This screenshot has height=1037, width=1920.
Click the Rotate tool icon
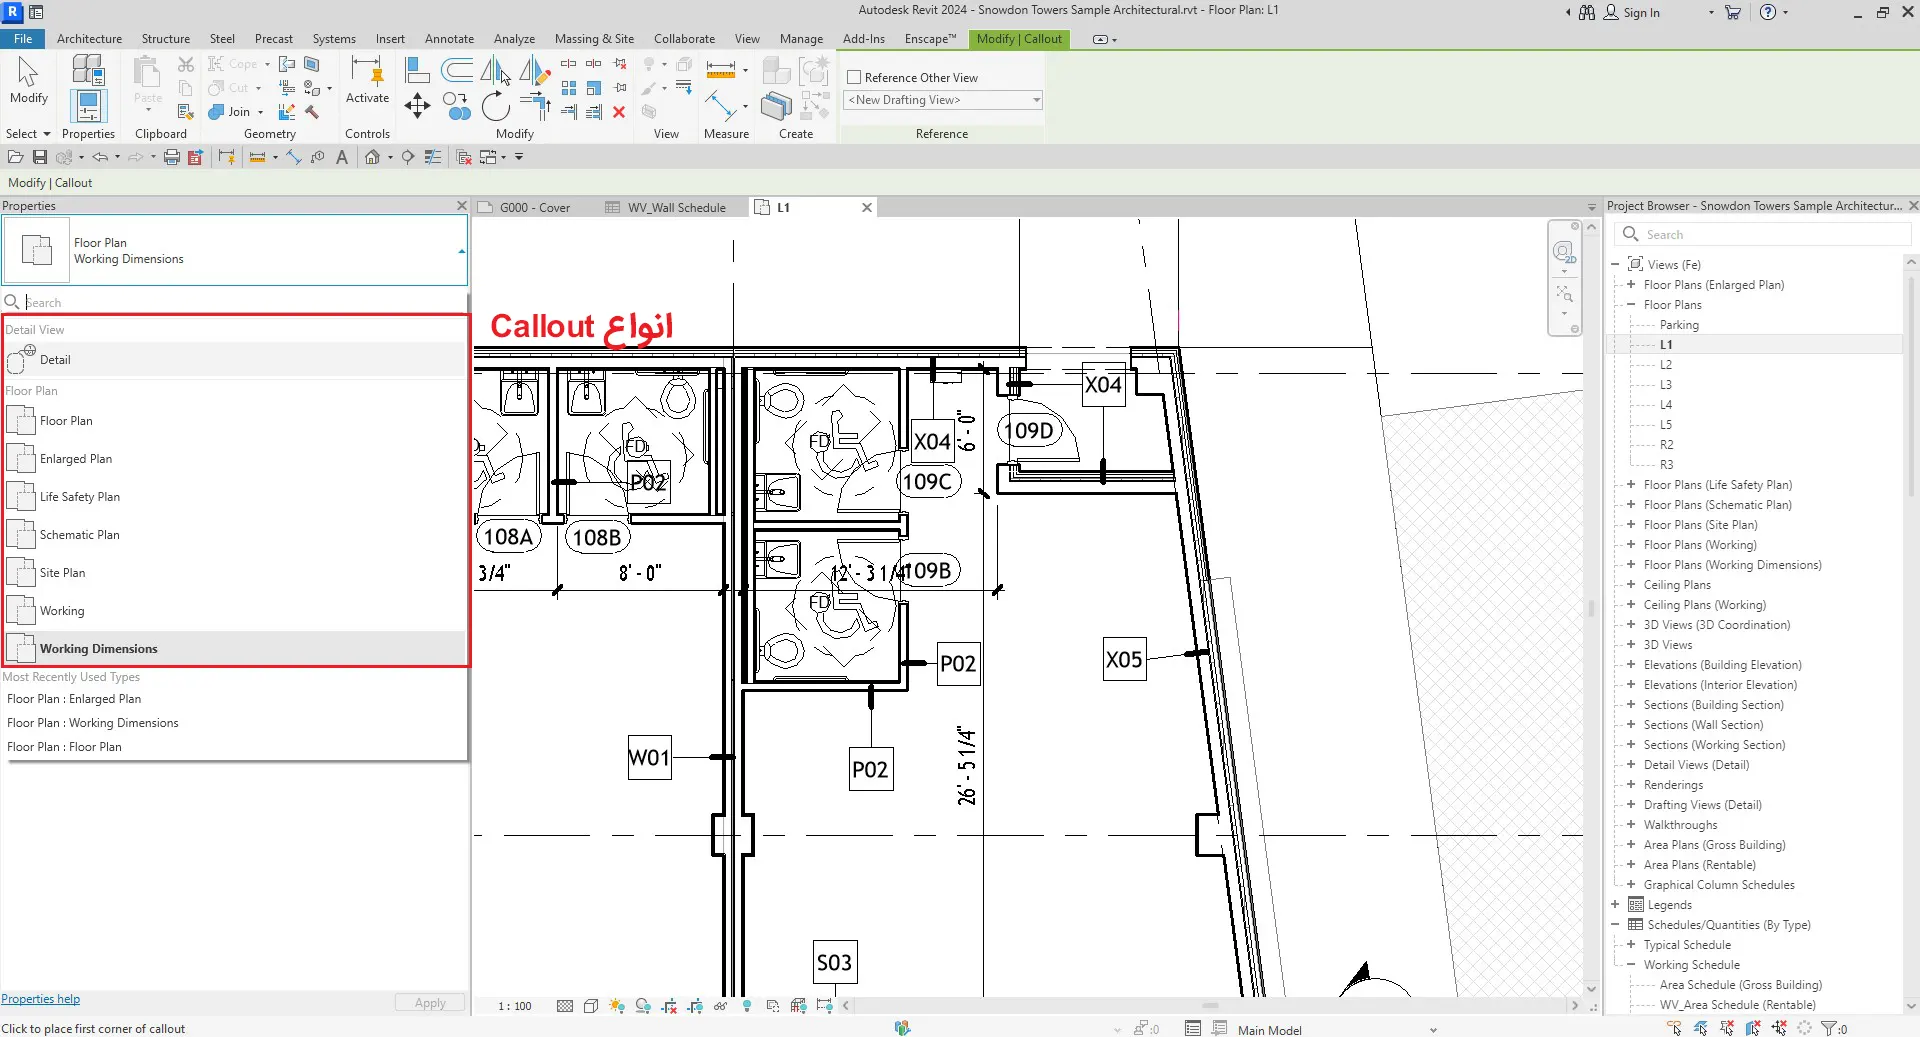pos(495,105)
